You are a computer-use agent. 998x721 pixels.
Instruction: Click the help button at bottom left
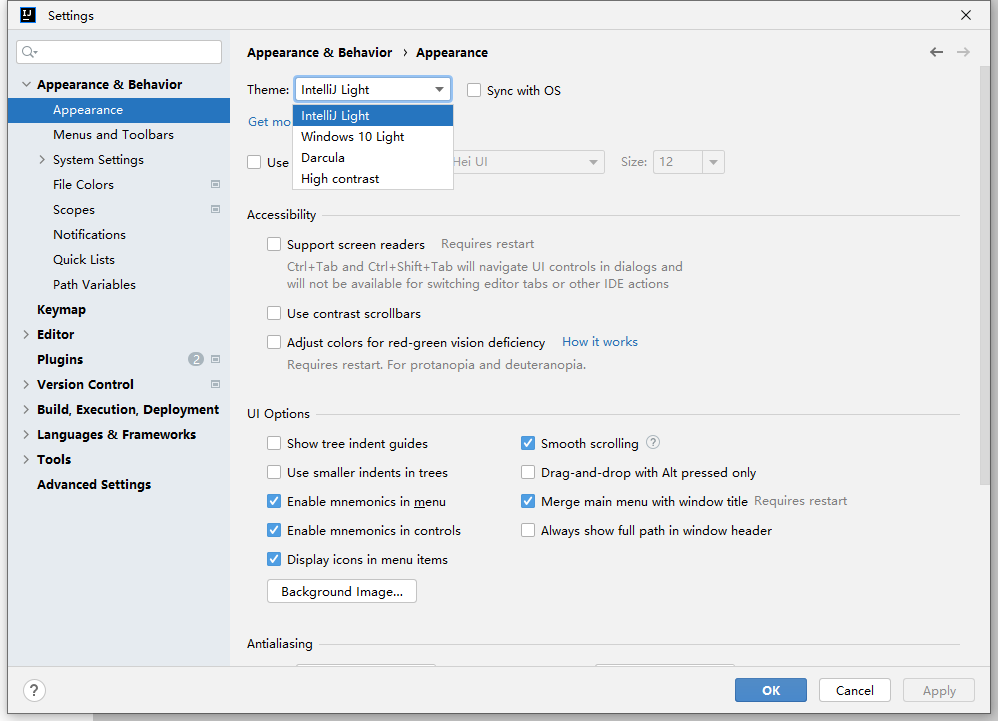(34, 690)
